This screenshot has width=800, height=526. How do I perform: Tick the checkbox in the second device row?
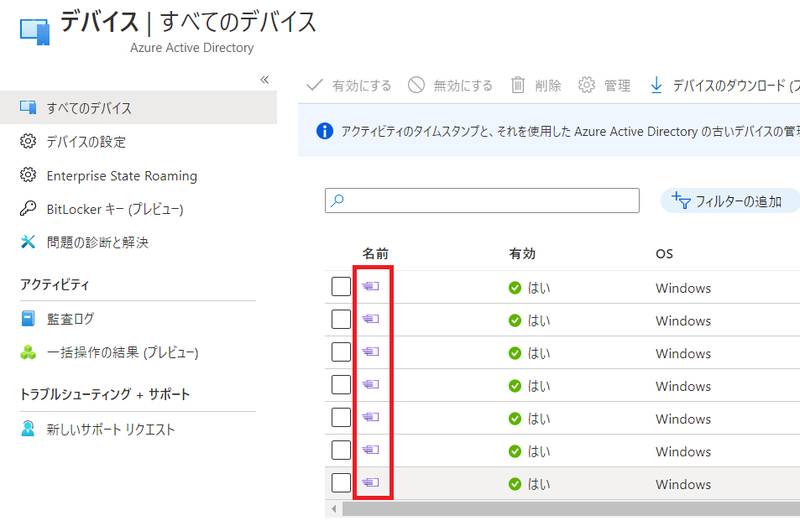[x=341, y=319]
